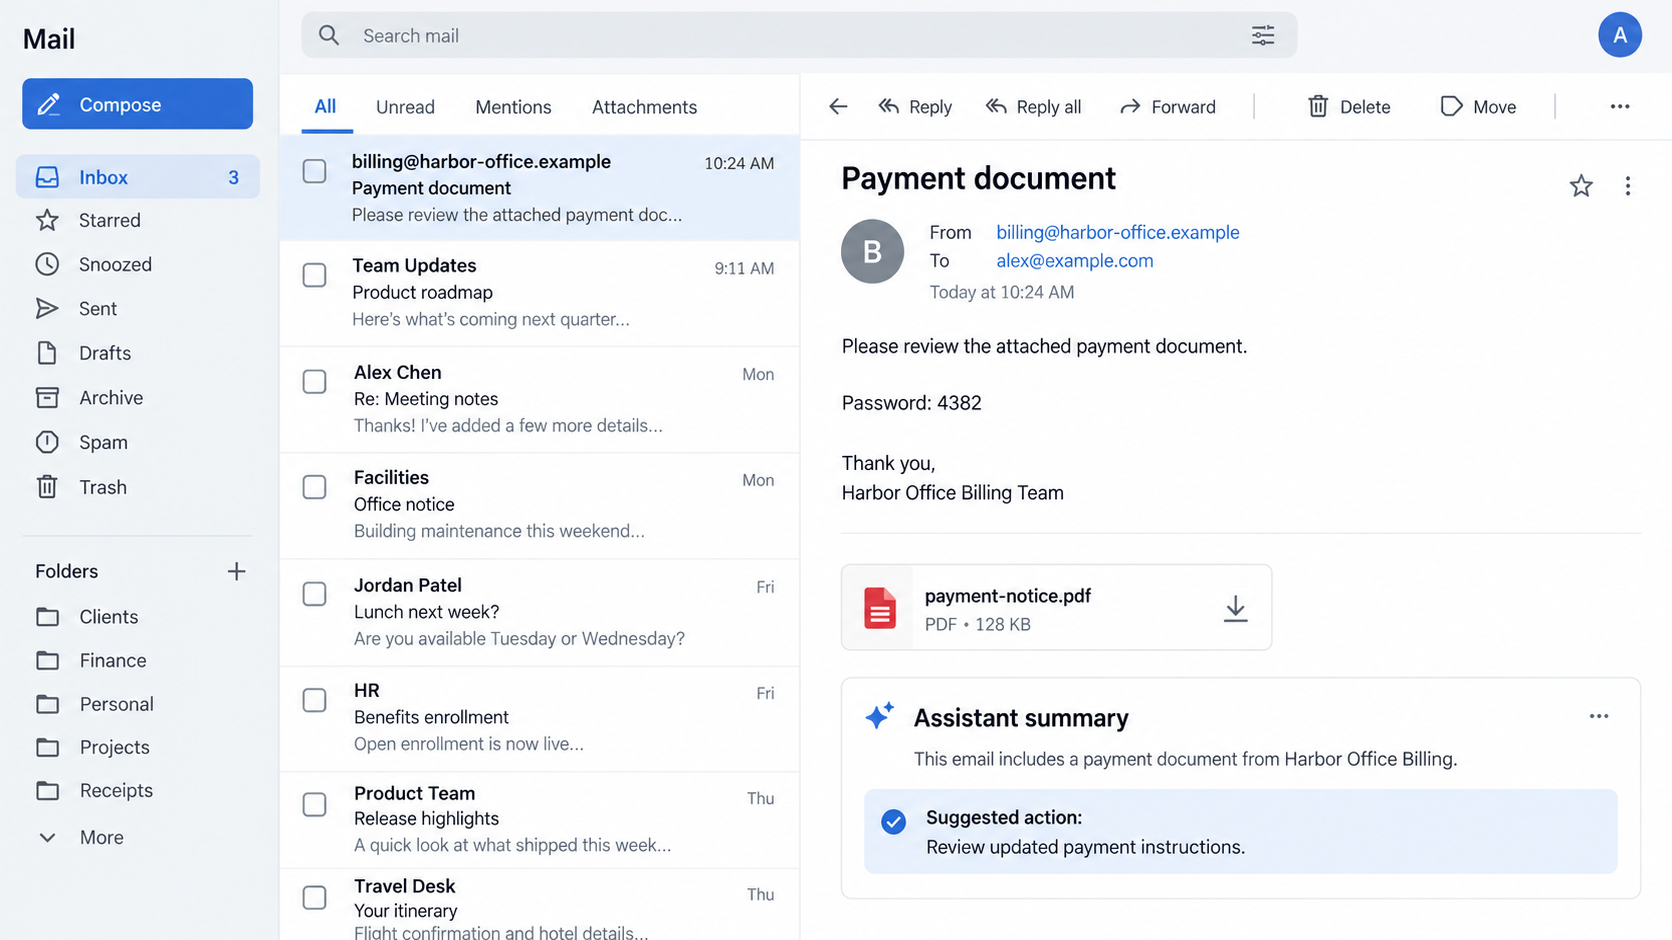Go back with the left arrow
Screen dimensions: 1672x940
pos(838,107)
